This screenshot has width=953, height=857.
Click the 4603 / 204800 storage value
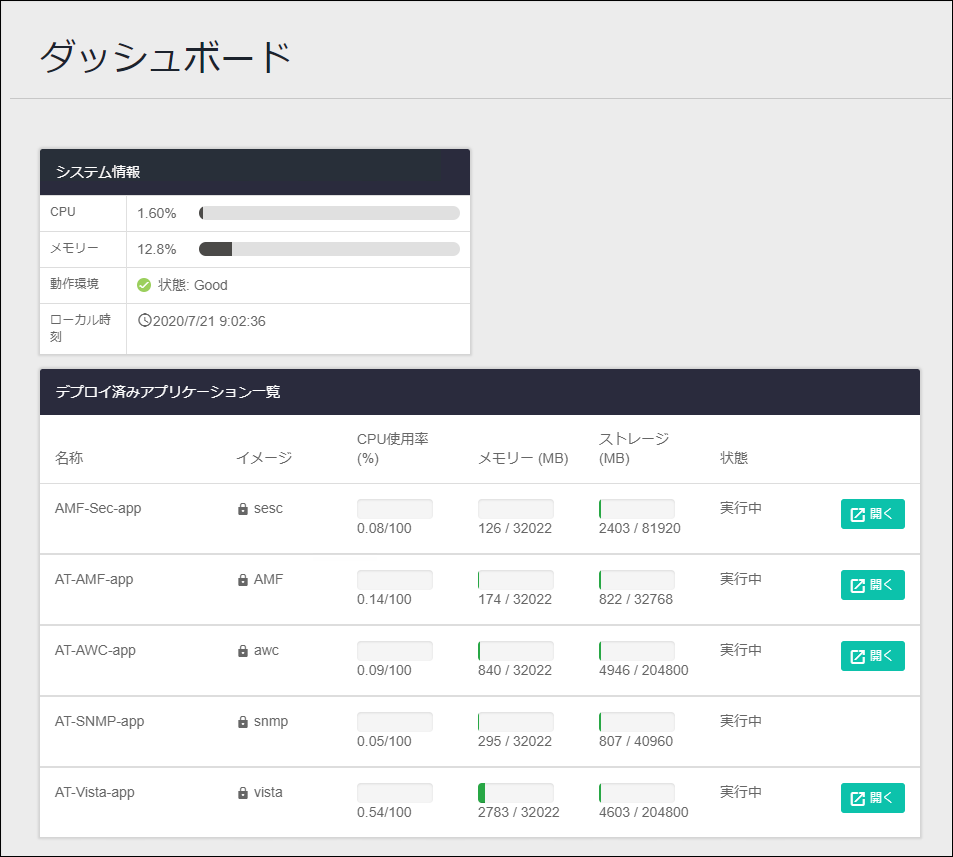[x=644, y=812]
